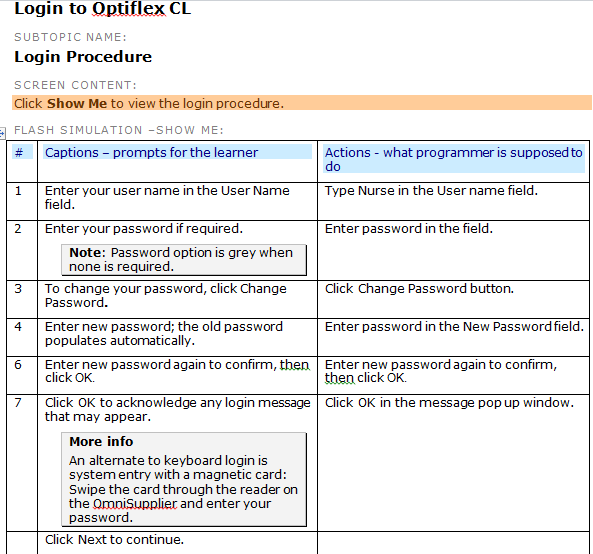Click 'To change your password, click Change Password.'

[x=166, y=296]
